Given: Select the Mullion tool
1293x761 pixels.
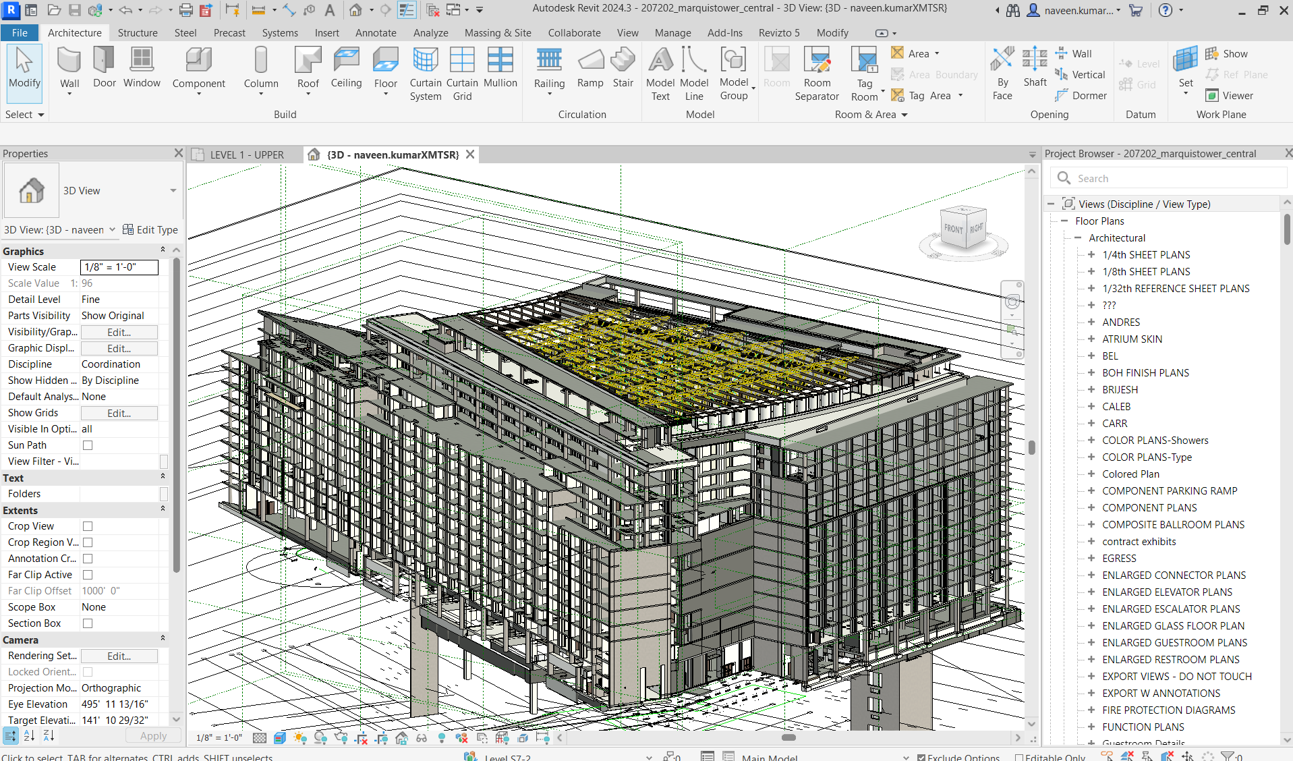Looking at the screenshot, I should point(500,69).
